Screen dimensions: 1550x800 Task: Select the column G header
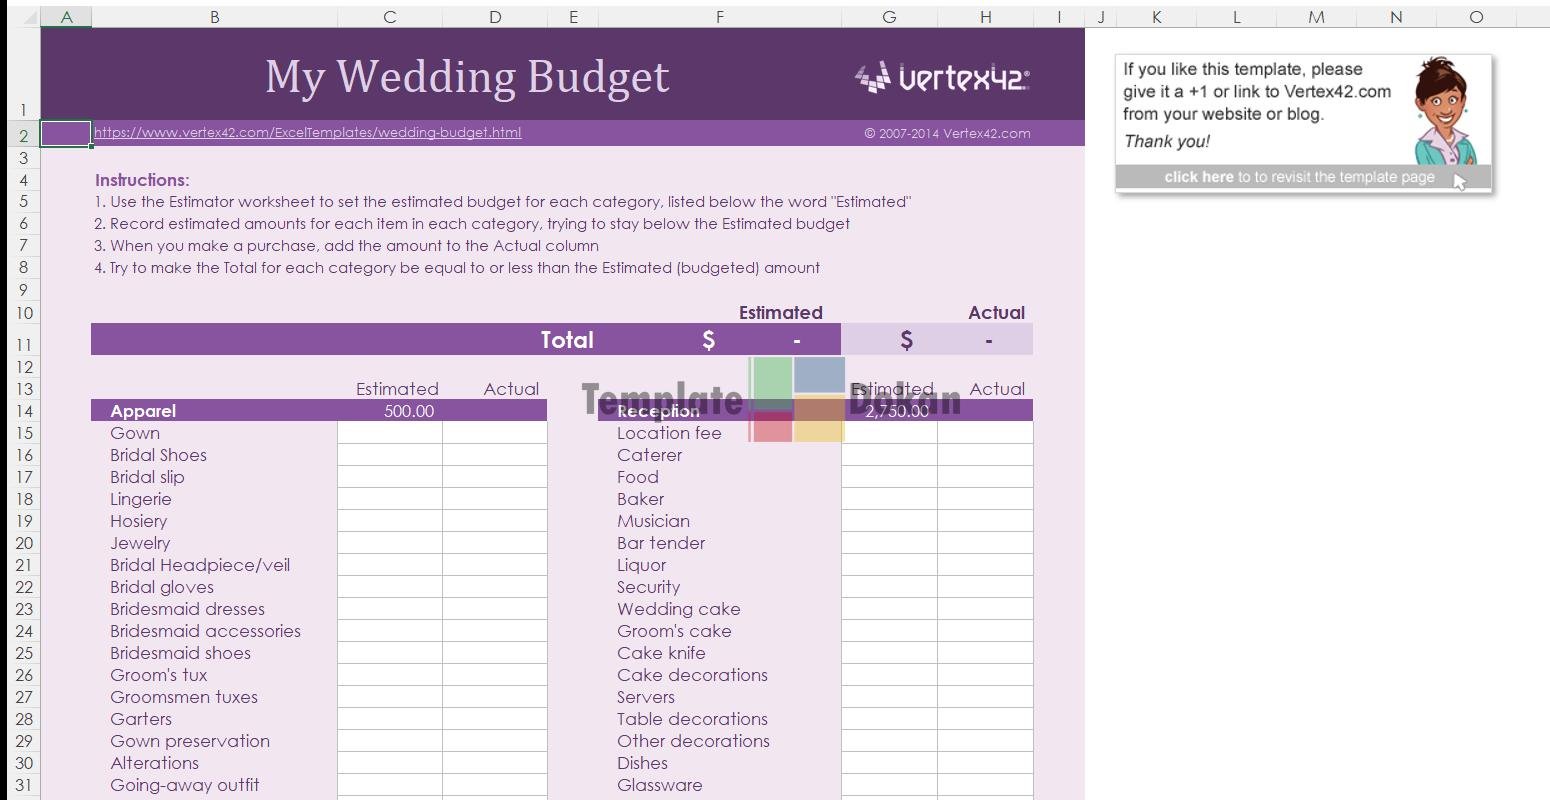pos(888,17)
